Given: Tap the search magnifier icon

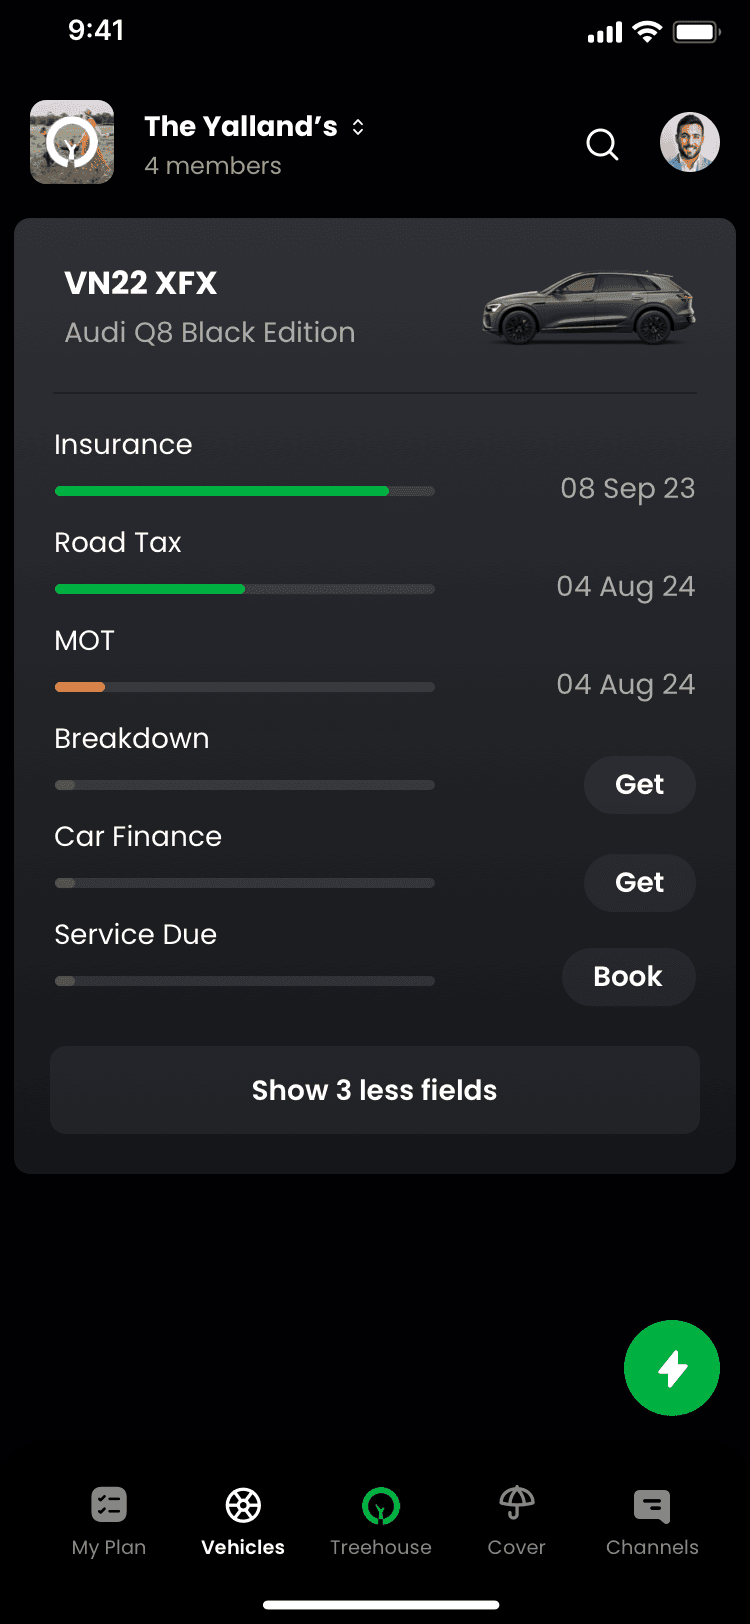Looking at the screenshot, I should tap(602, 144).
